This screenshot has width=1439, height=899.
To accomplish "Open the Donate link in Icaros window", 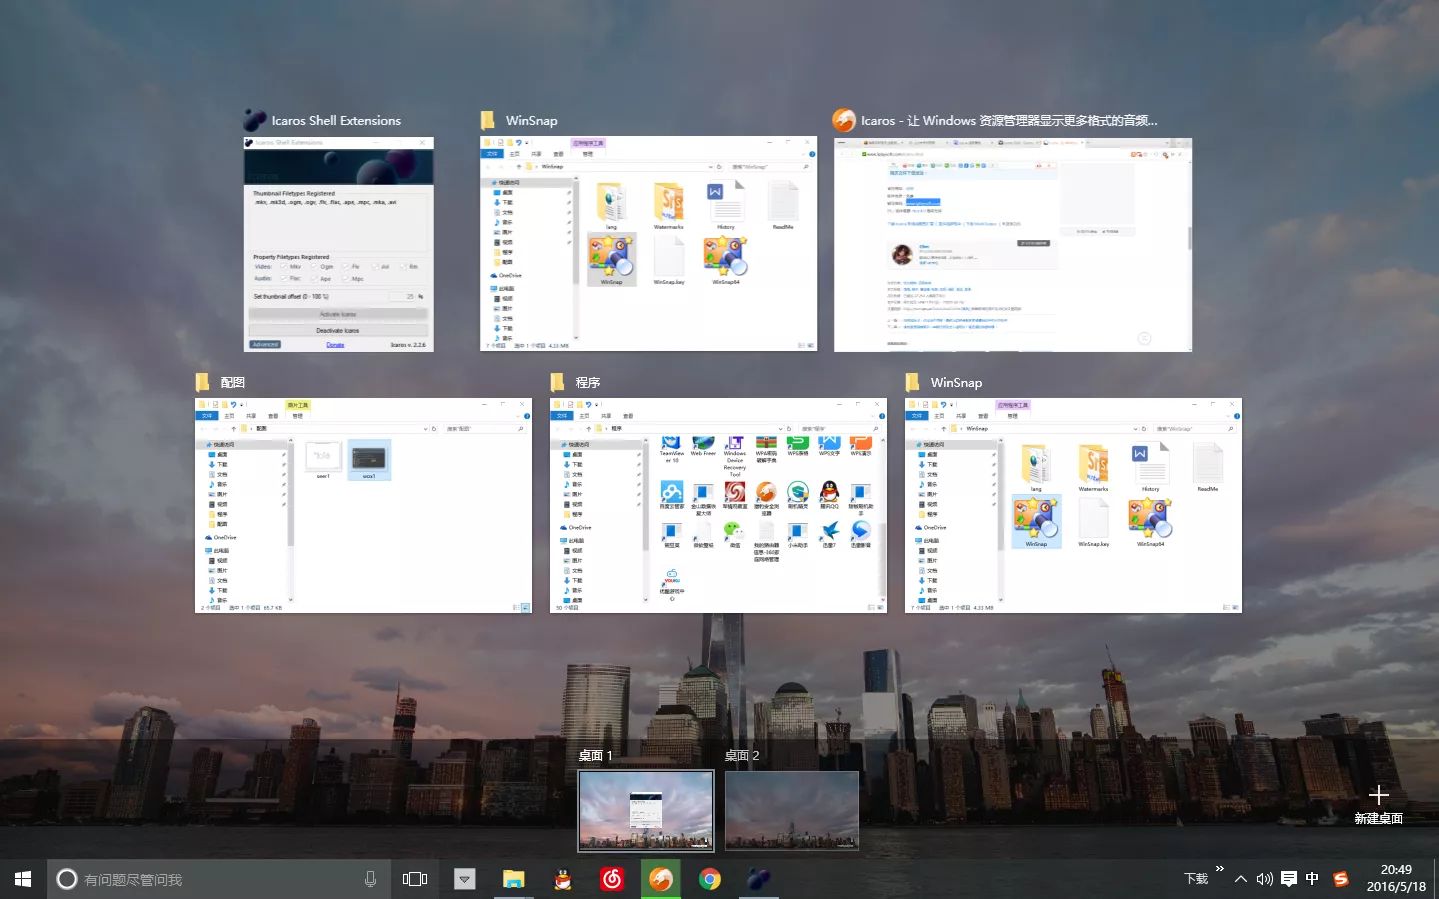I will click(335, 345).
